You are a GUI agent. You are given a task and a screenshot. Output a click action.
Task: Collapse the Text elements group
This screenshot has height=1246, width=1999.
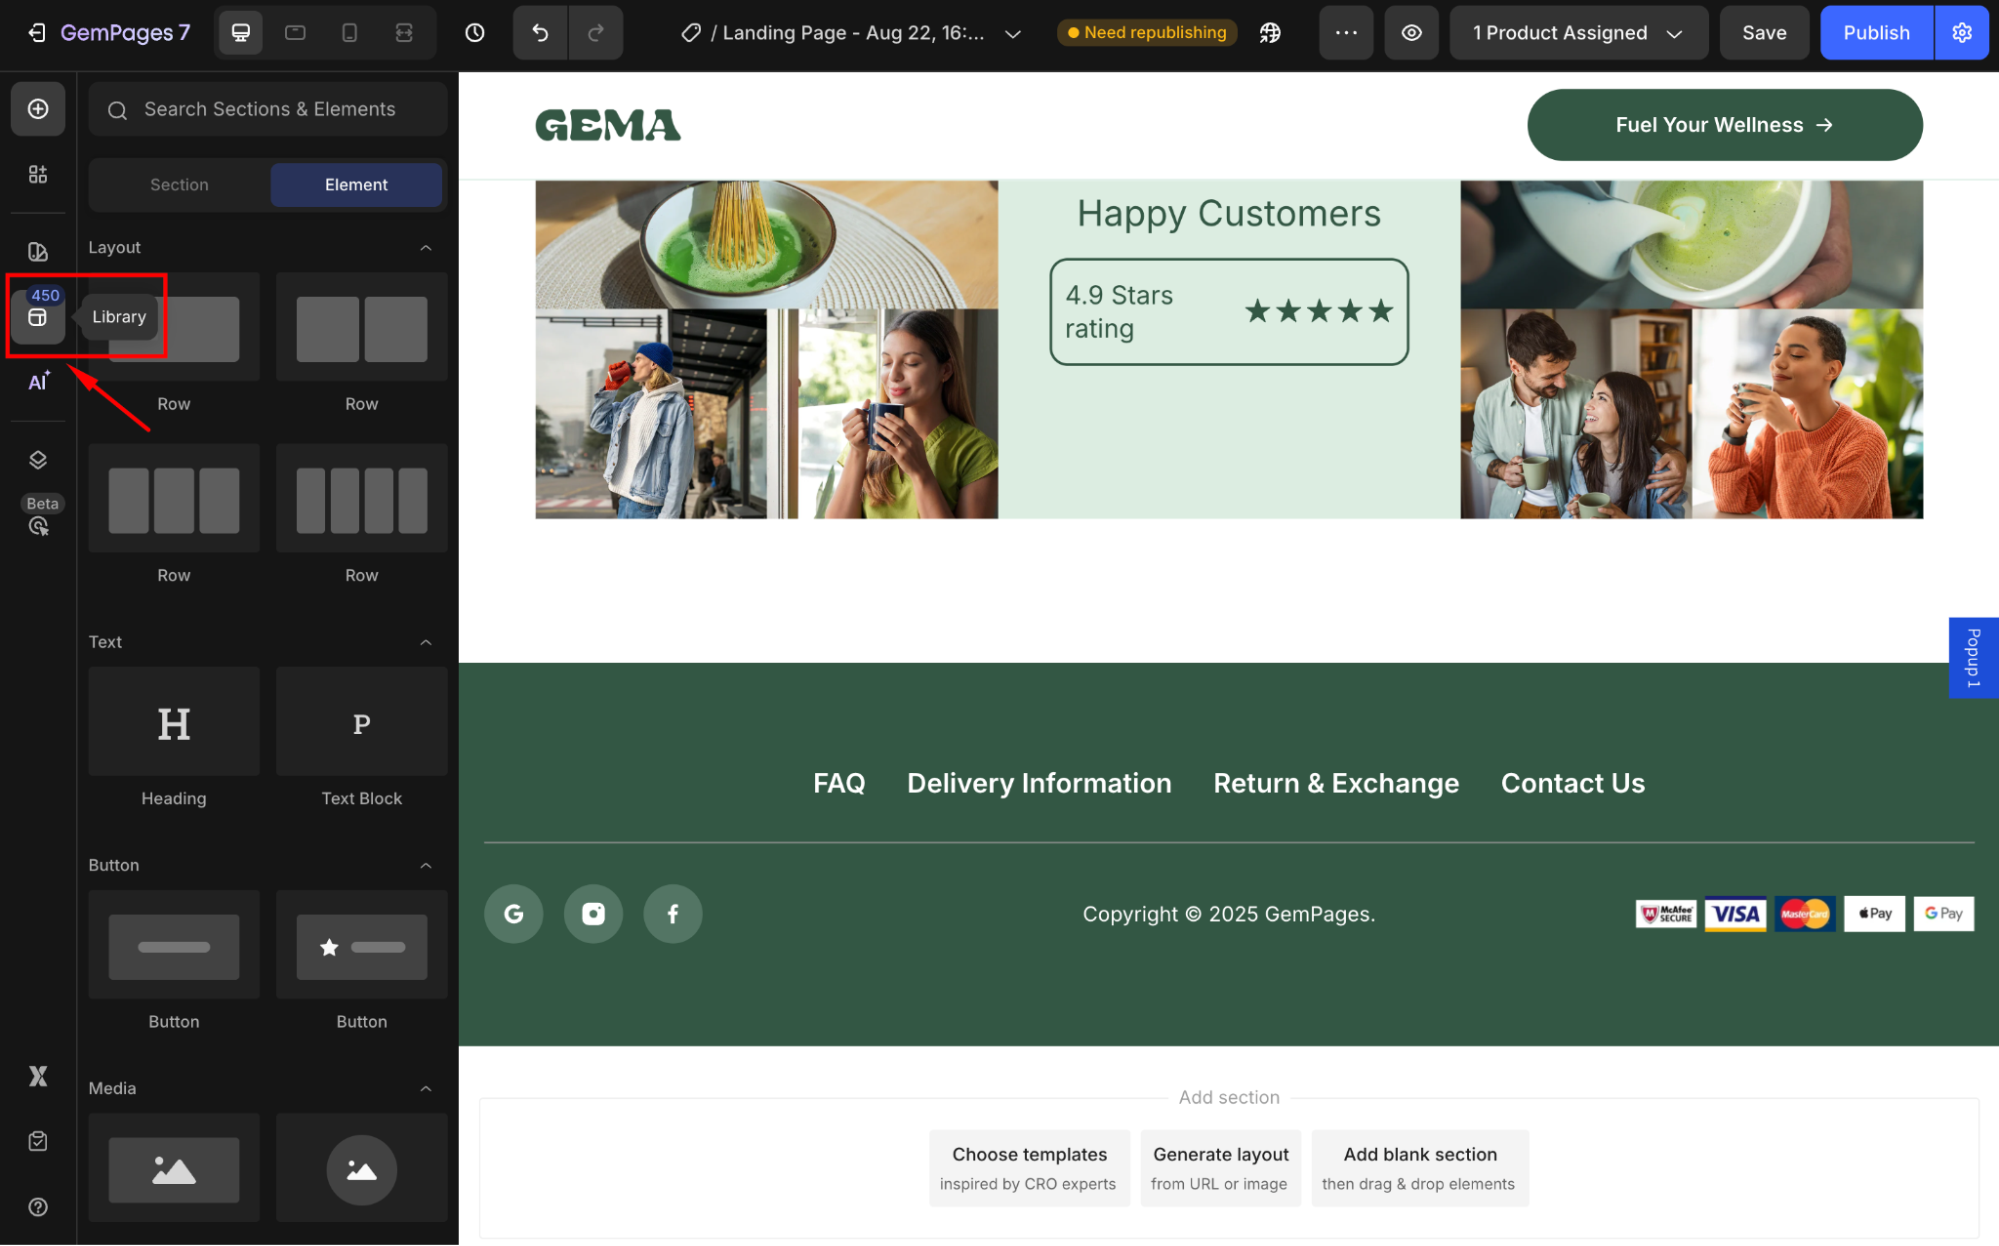pyautogui.click(x=426, y=642)
